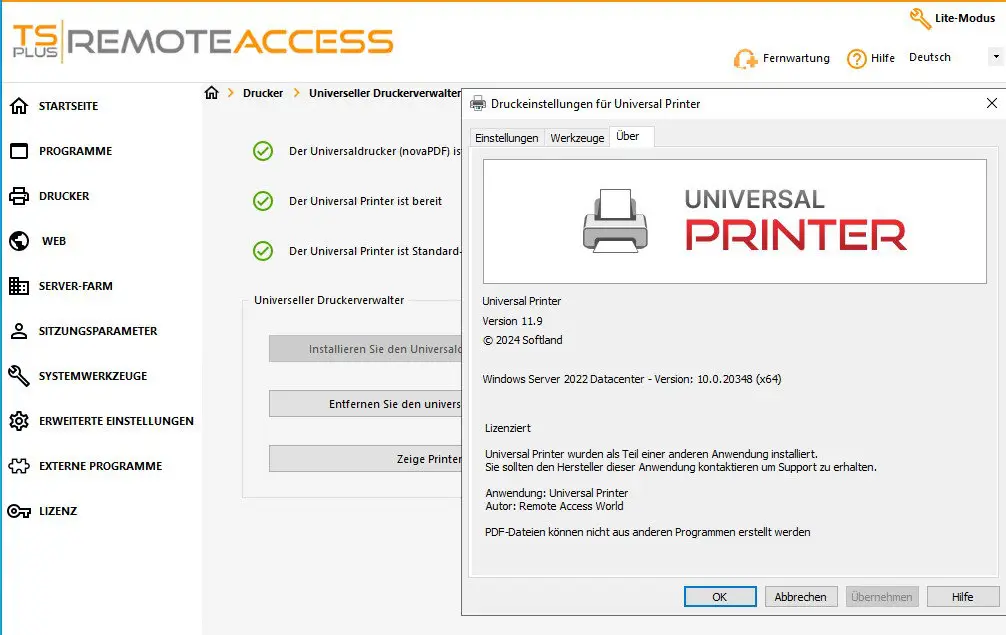Screen dimensions: 1006x635
Task: Click the 'PDF-Dateien können nicht' line
Action: [647, 532]
